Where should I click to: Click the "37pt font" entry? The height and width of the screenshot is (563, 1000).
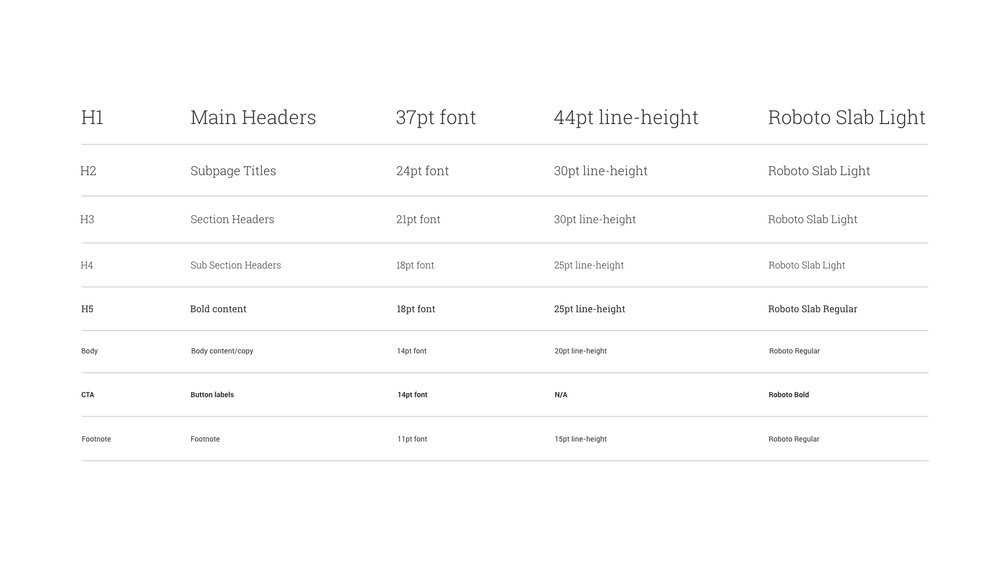[x=436, y=118]
